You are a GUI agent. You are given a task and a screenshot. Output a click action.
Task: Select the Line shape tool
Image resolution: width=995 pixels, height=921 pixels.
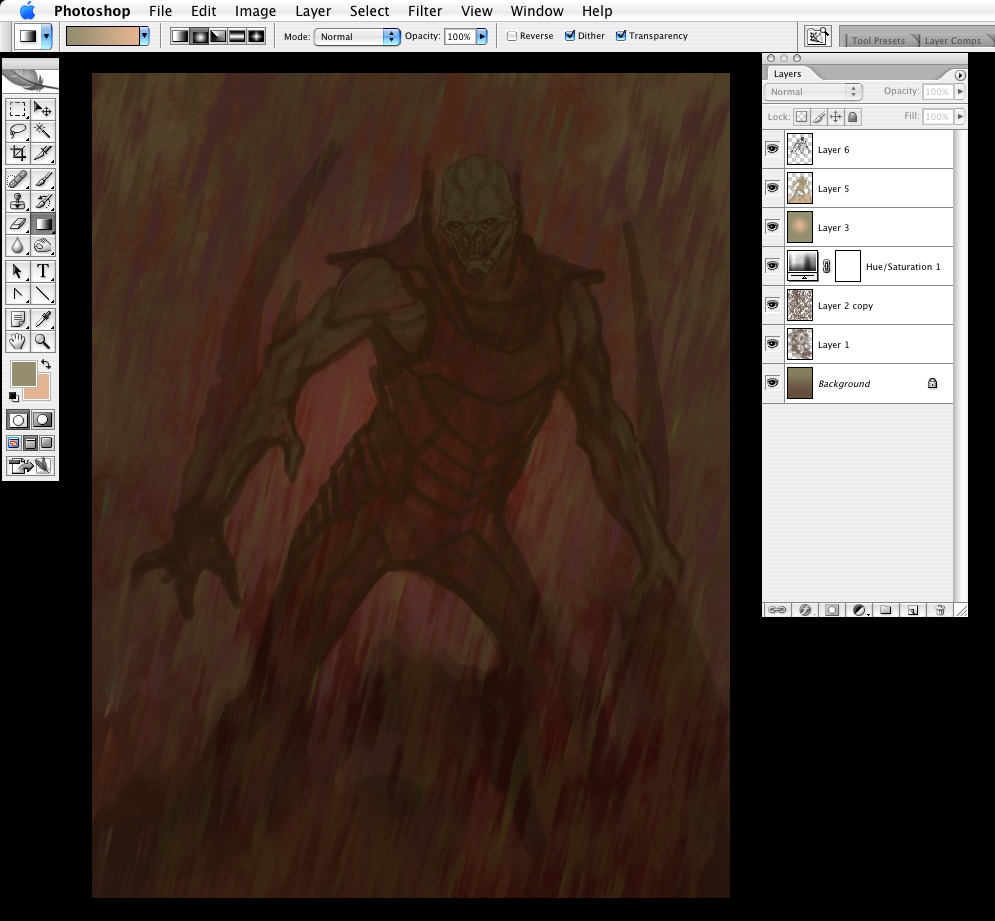[43, 294]
